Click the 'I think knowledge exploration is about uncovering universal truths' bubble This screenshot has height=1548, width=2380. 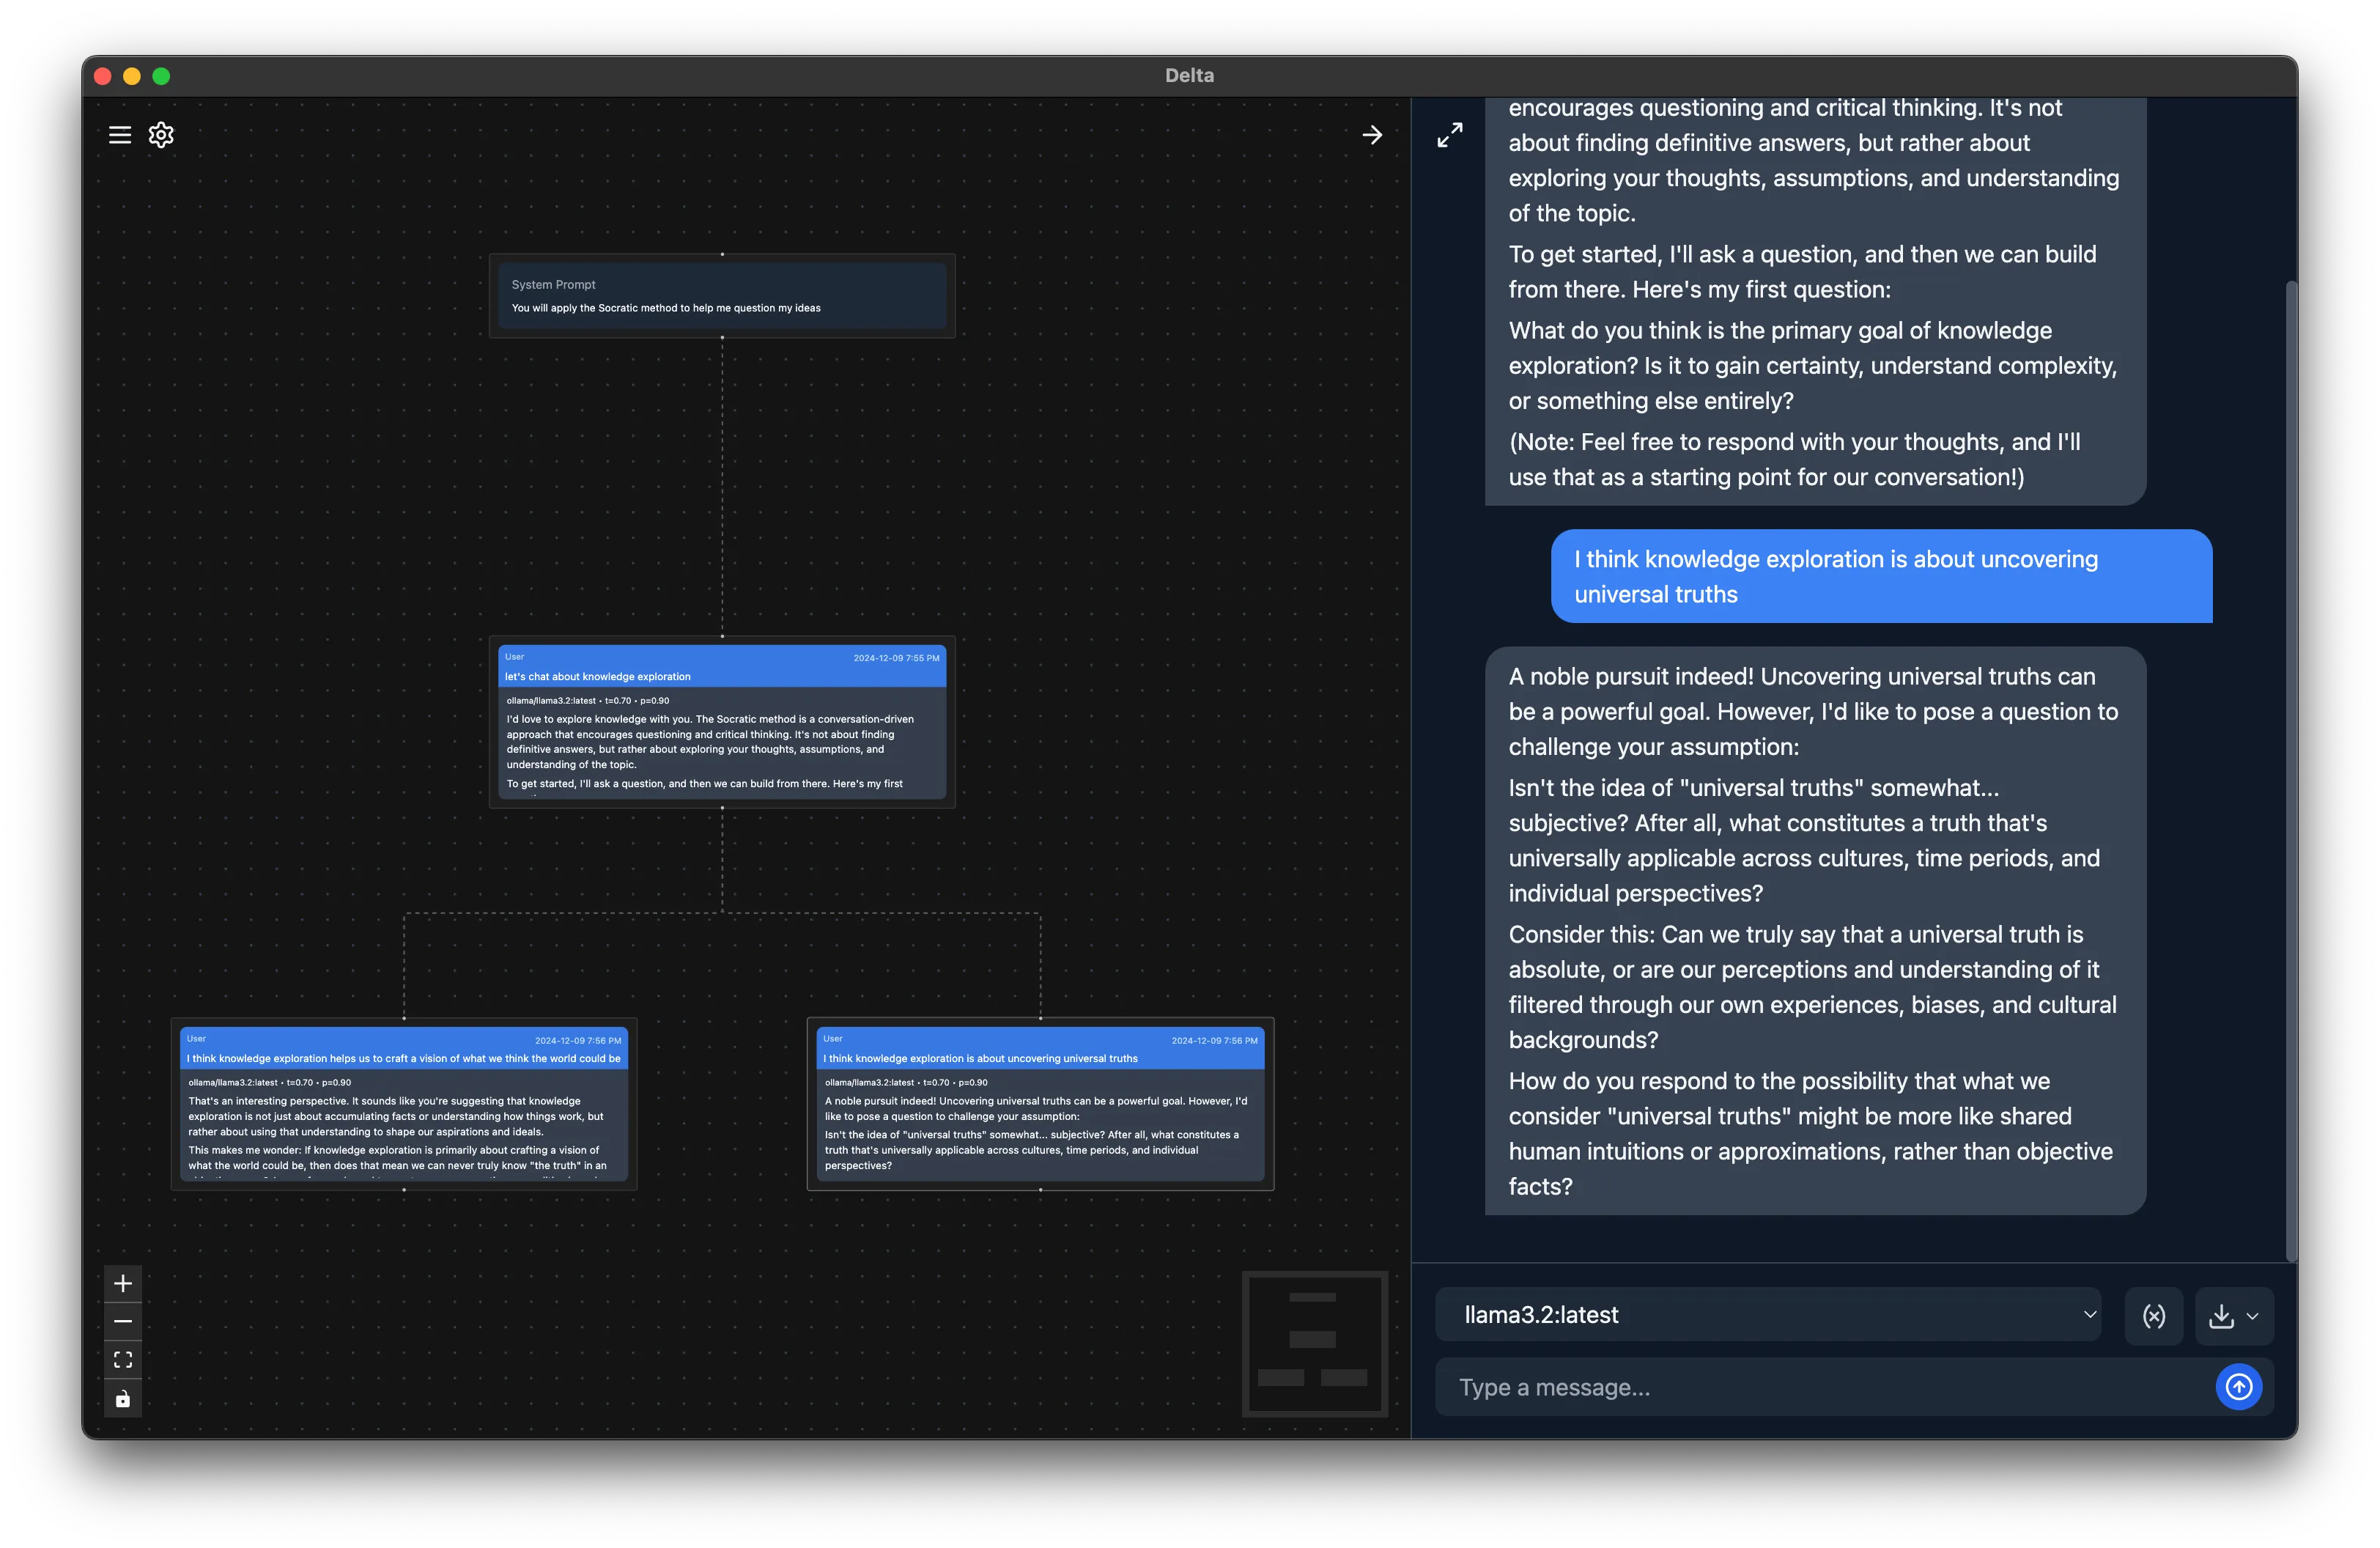click(x=1882, y=576)
